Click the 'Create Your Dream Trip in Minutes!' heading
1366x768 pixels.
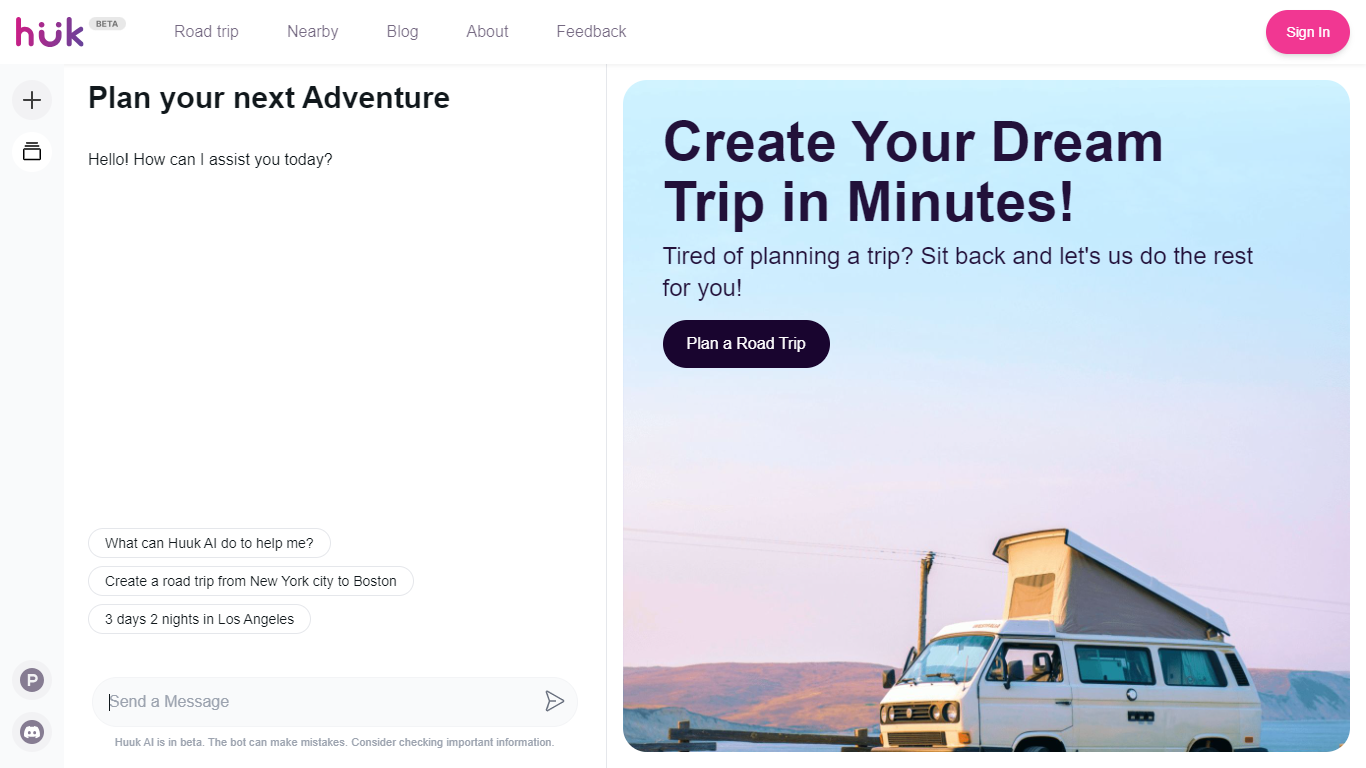[914, 171]
